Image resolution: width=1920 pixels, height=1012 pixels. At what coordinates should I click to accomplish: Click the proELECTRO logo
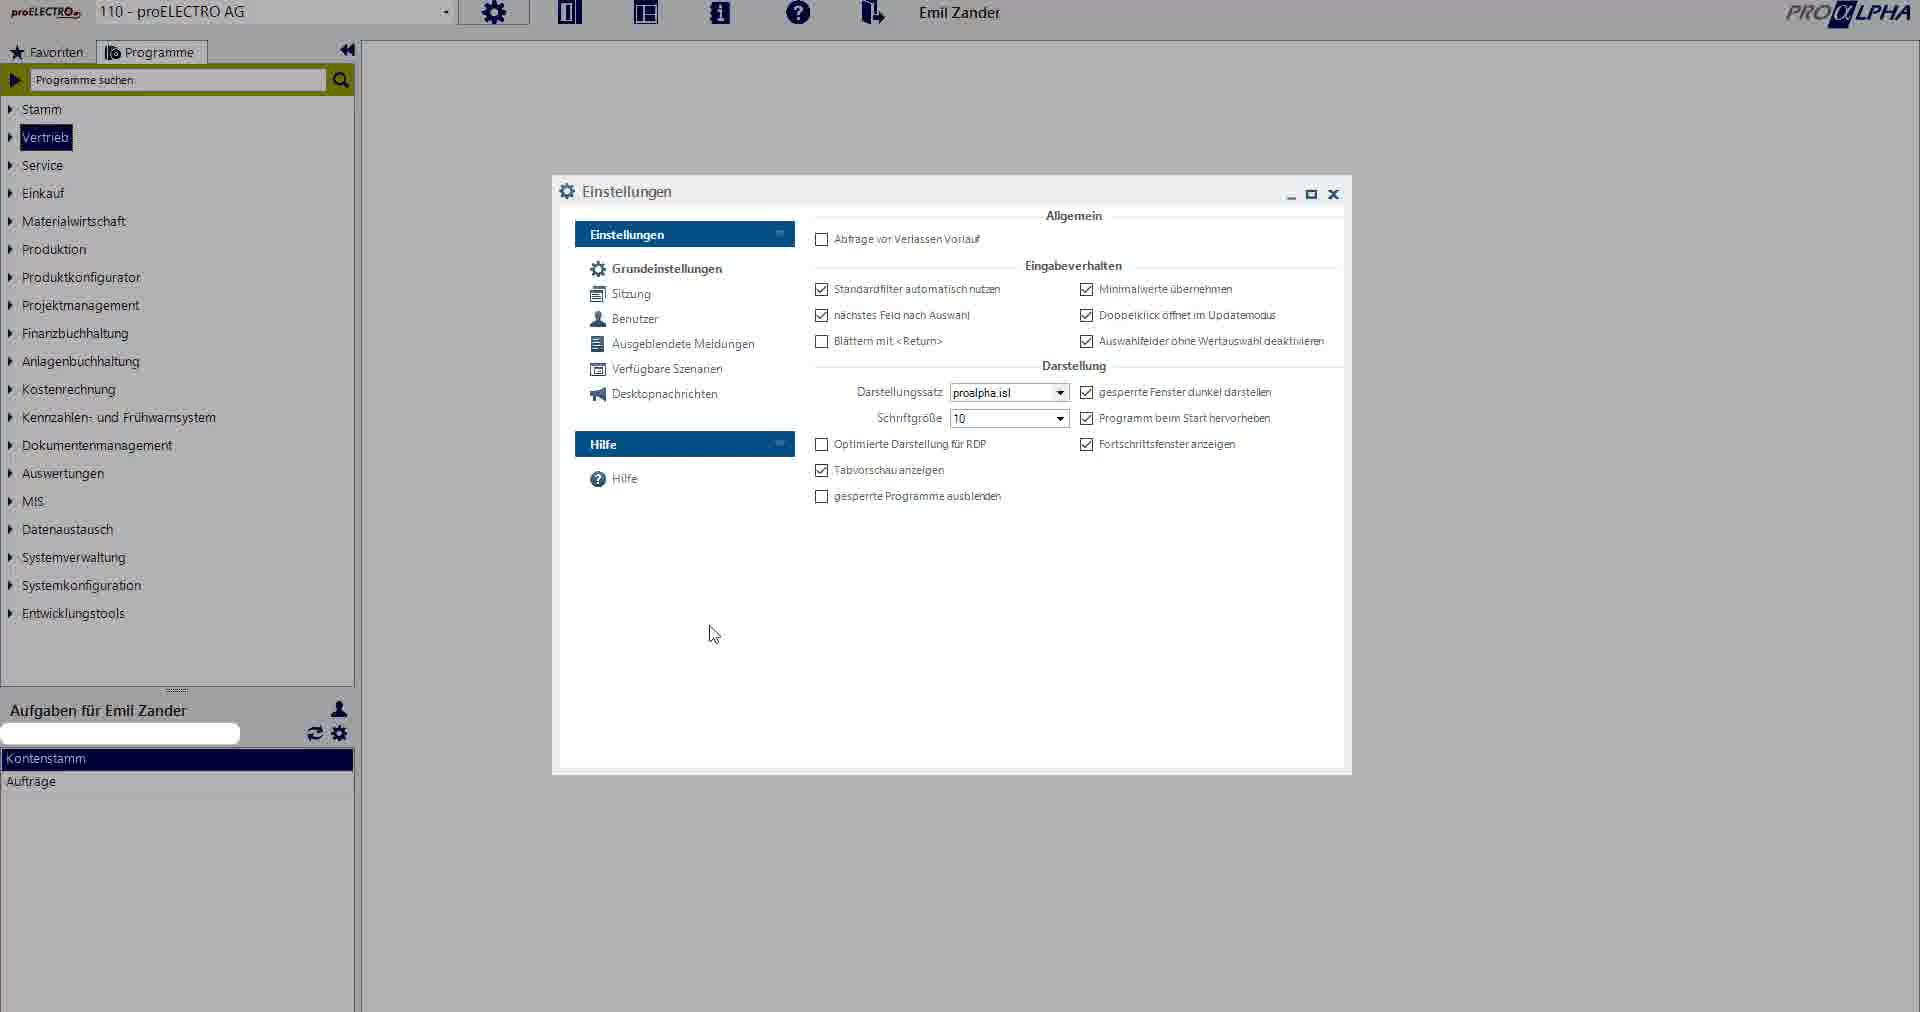pyautogui.click(x=46, y=13)
